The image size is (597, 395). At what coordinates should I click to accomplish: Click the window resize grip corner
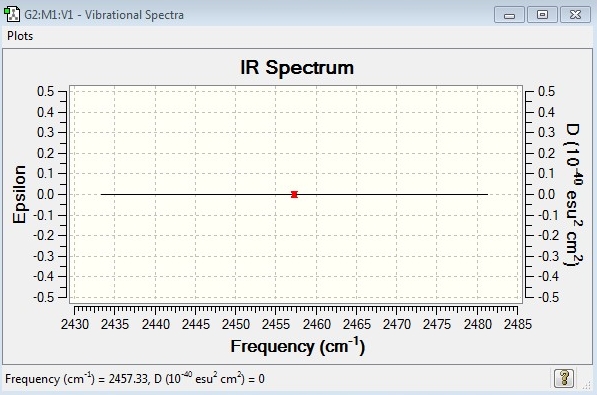(587, 385)
